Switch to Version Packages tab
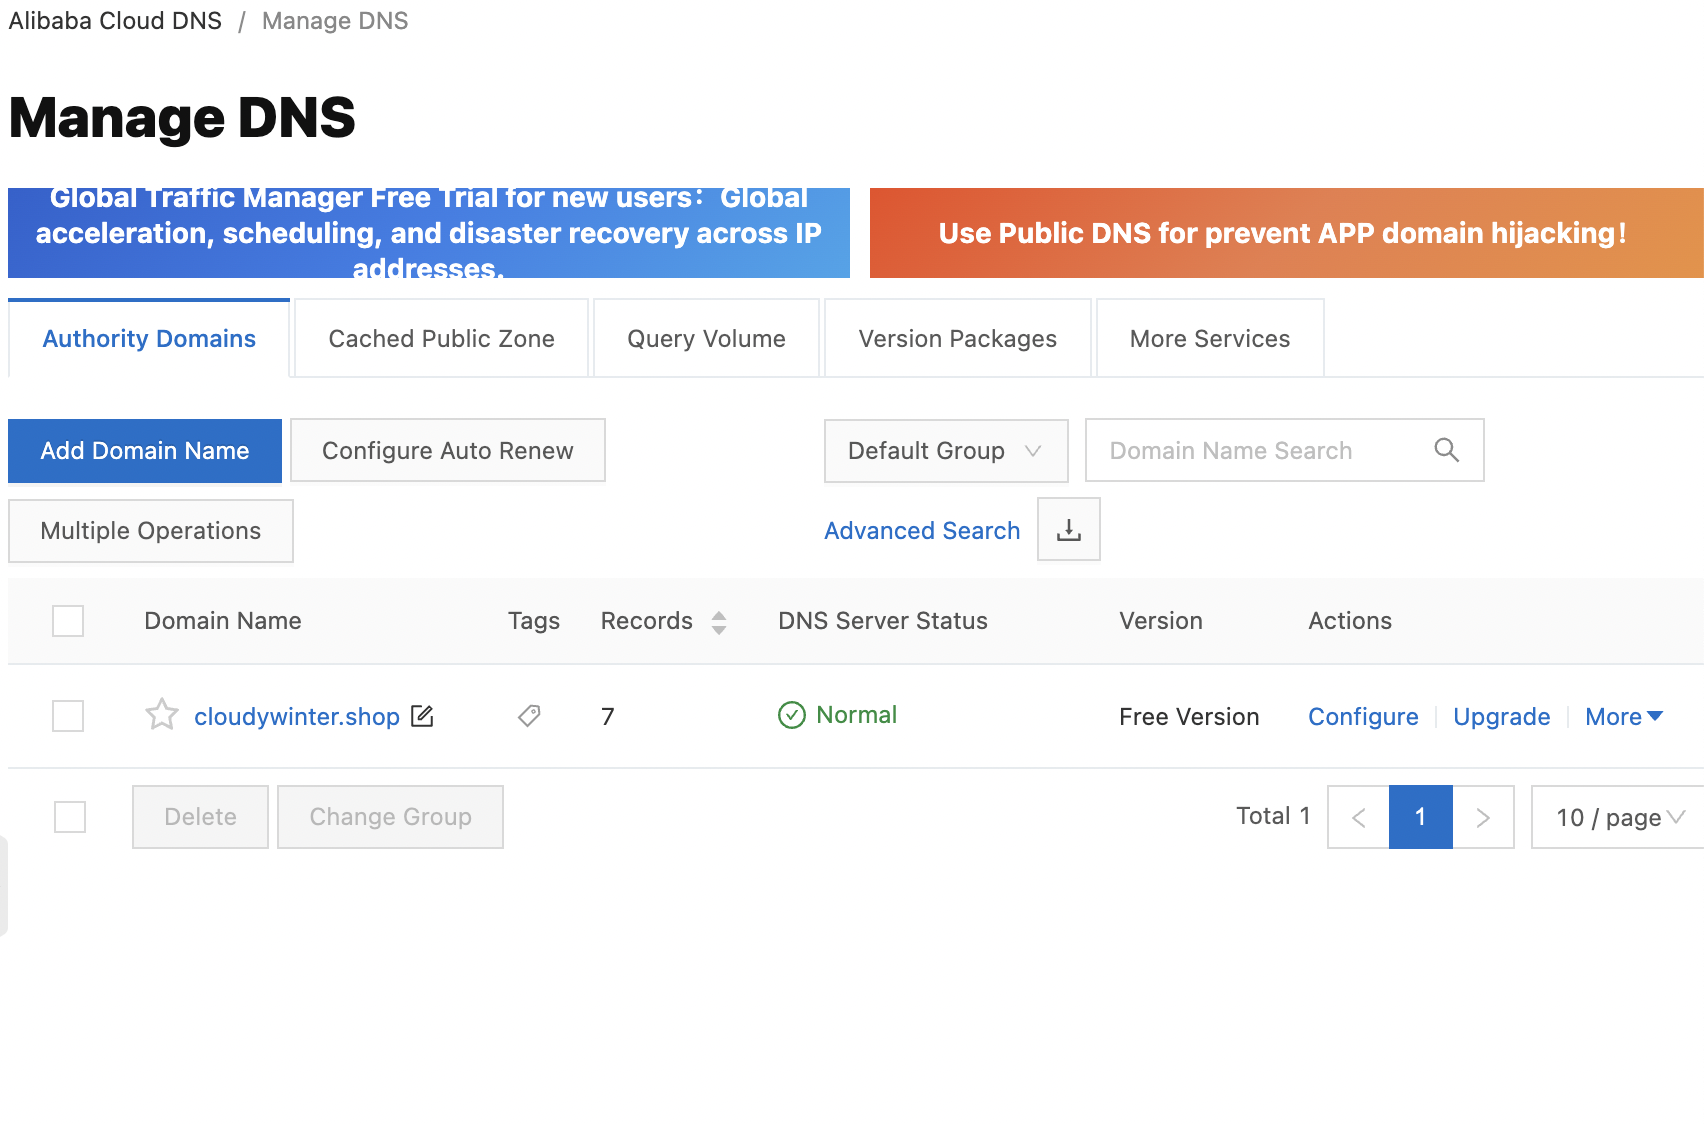 [x=957, y=339]
